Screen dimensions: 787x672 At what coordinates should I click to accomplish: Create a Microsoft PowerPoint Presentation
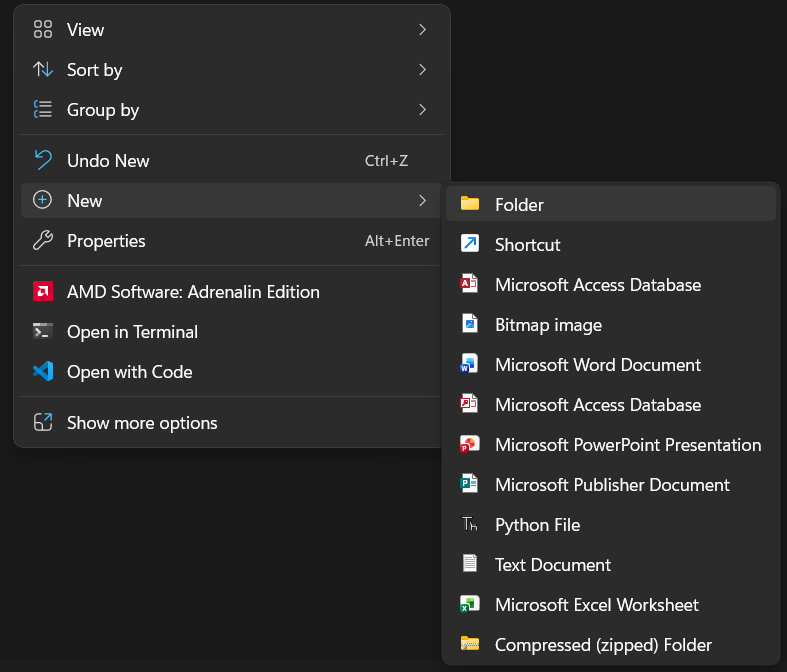611,445
